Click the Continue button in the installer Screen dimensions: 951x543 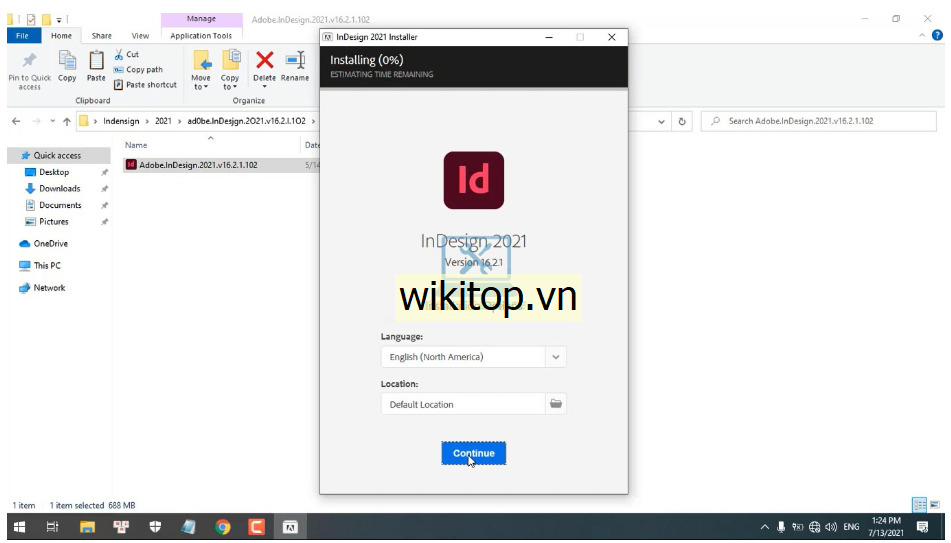coord(473,453)
